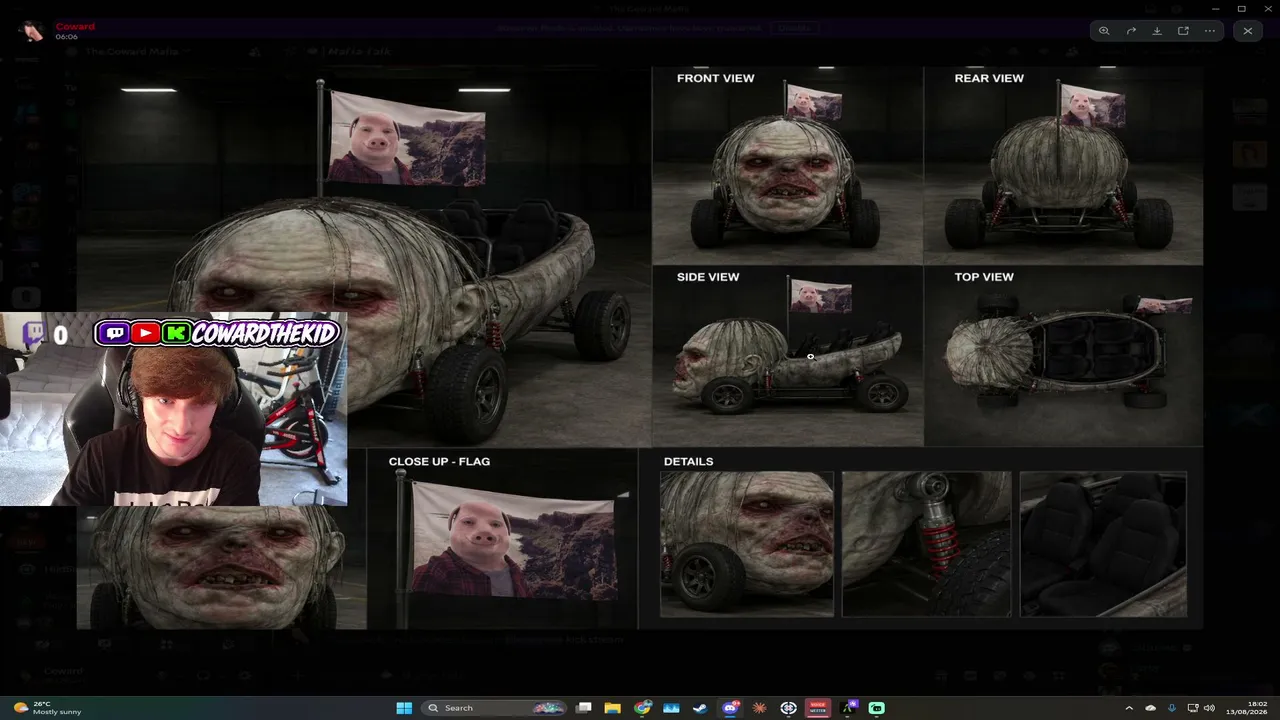This screenshot has height=720, width=1280.
Task: Click the YouTube logo in webcam overlay
Action: coord(145,333)
